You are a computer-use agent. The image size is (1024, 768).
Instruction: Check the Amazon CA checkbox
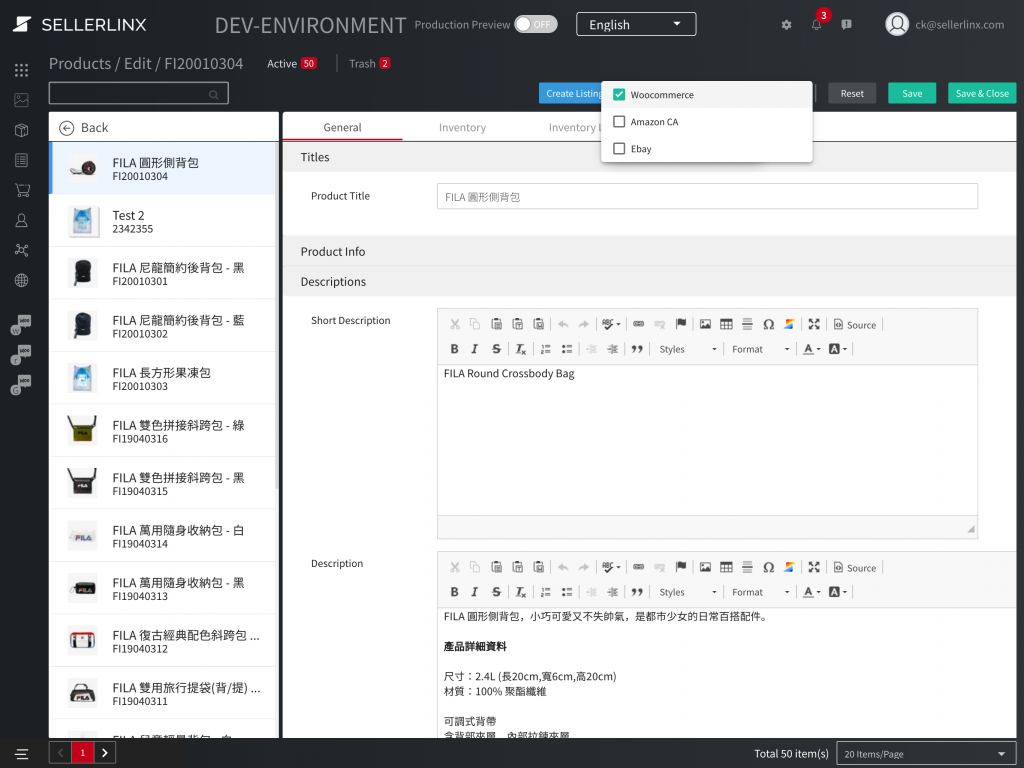(x=619, y=121)
